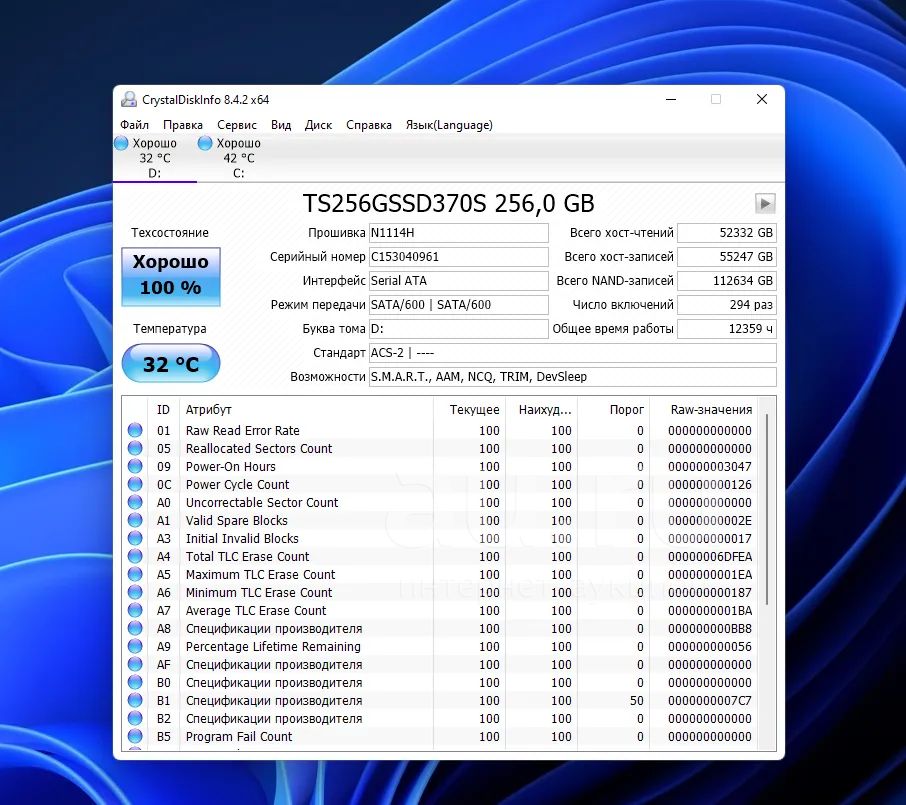This screenshot has height=805, width=906.
Task: Click the serial number field C153040961
Action: pyautogui.click(x=459, y=257)
